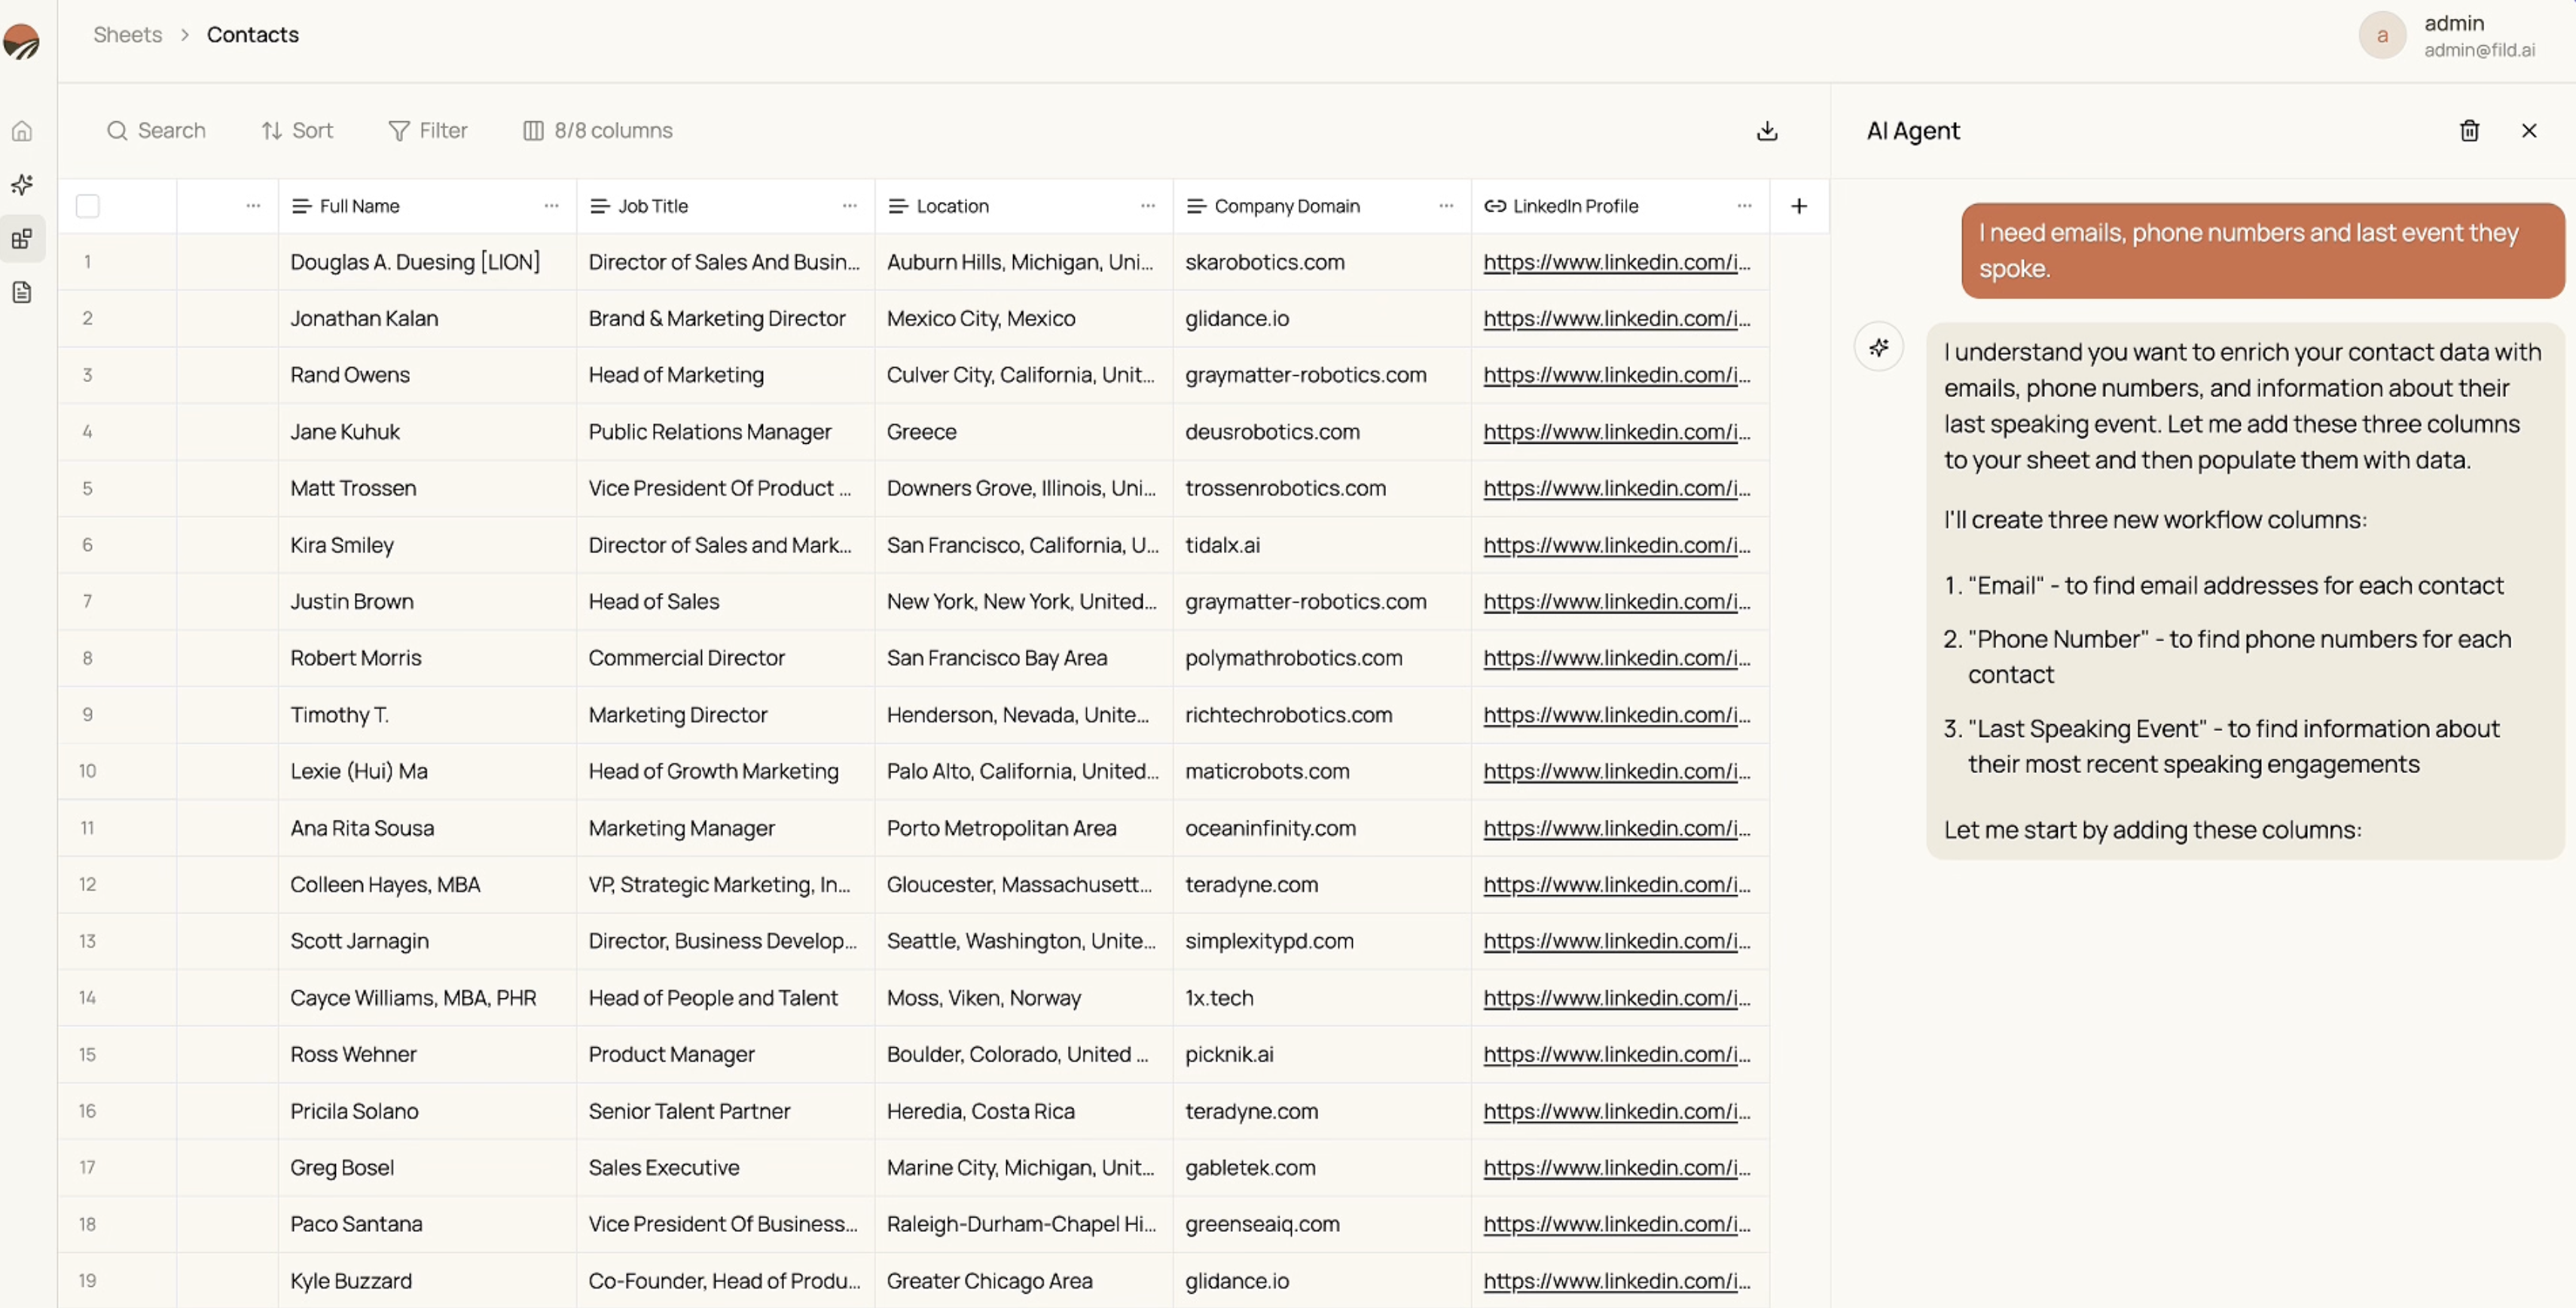2576x1308 pixels.
Task: Select the Sheets grid sidebar icon
Action: (x=22, y=239)
